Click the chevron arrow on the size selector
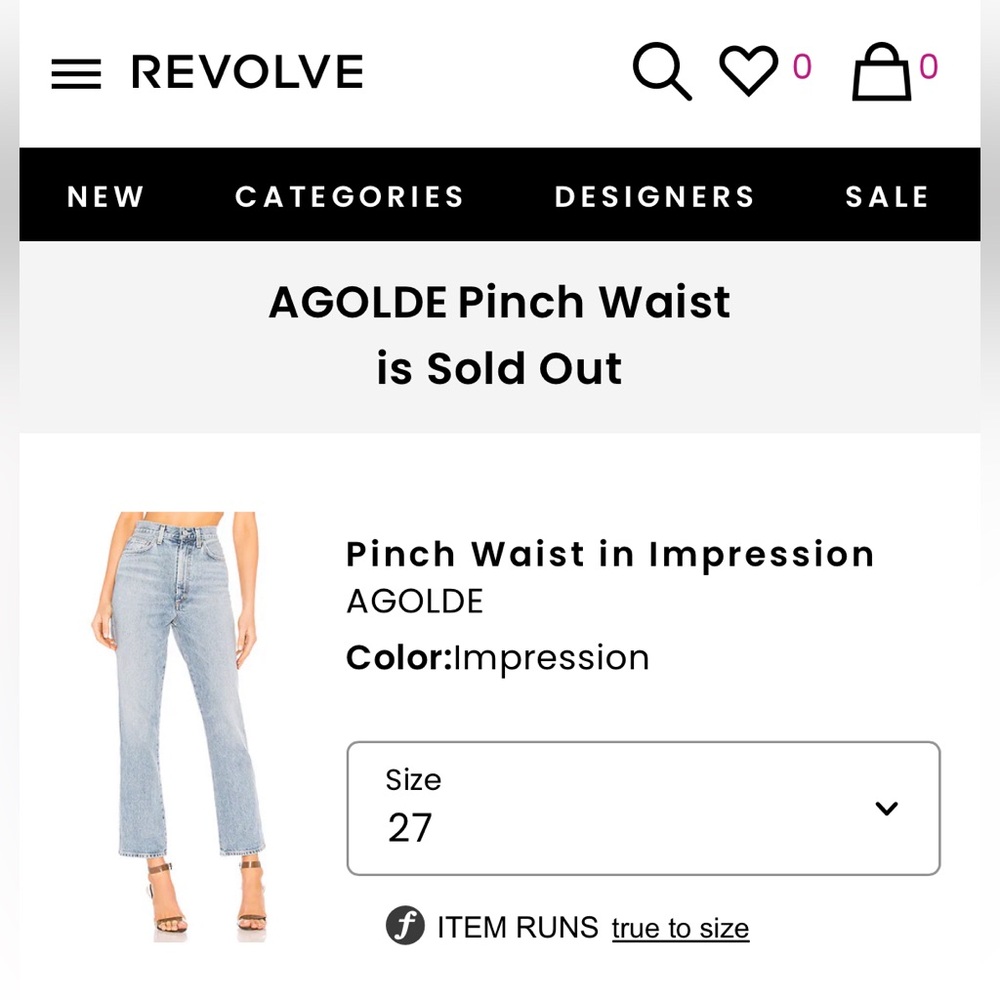The height and width of the screenshot is (1000, 1000). click(x=886, y=808)
